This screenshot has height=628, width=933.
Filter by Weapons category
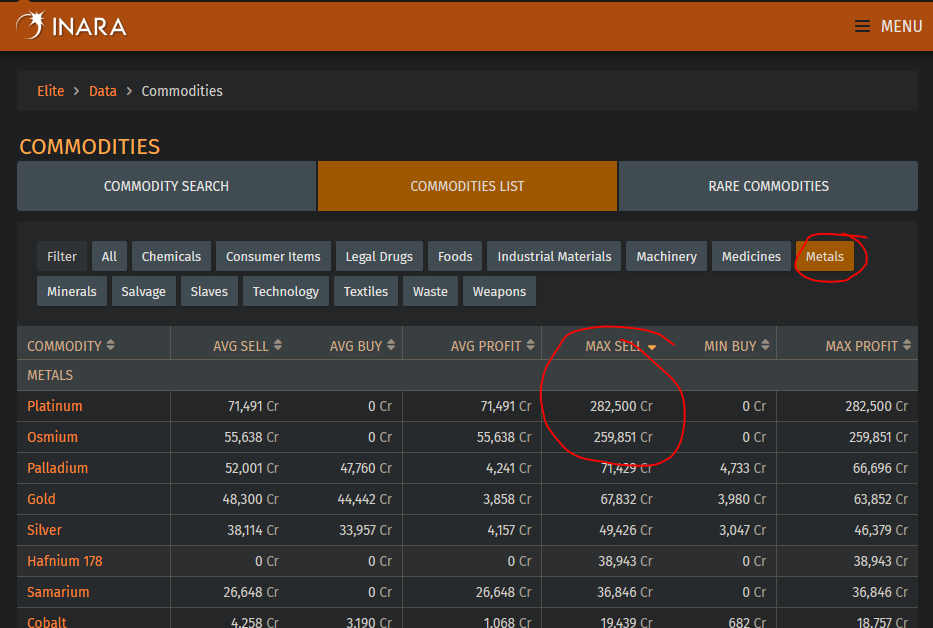(x=499, y=292)
